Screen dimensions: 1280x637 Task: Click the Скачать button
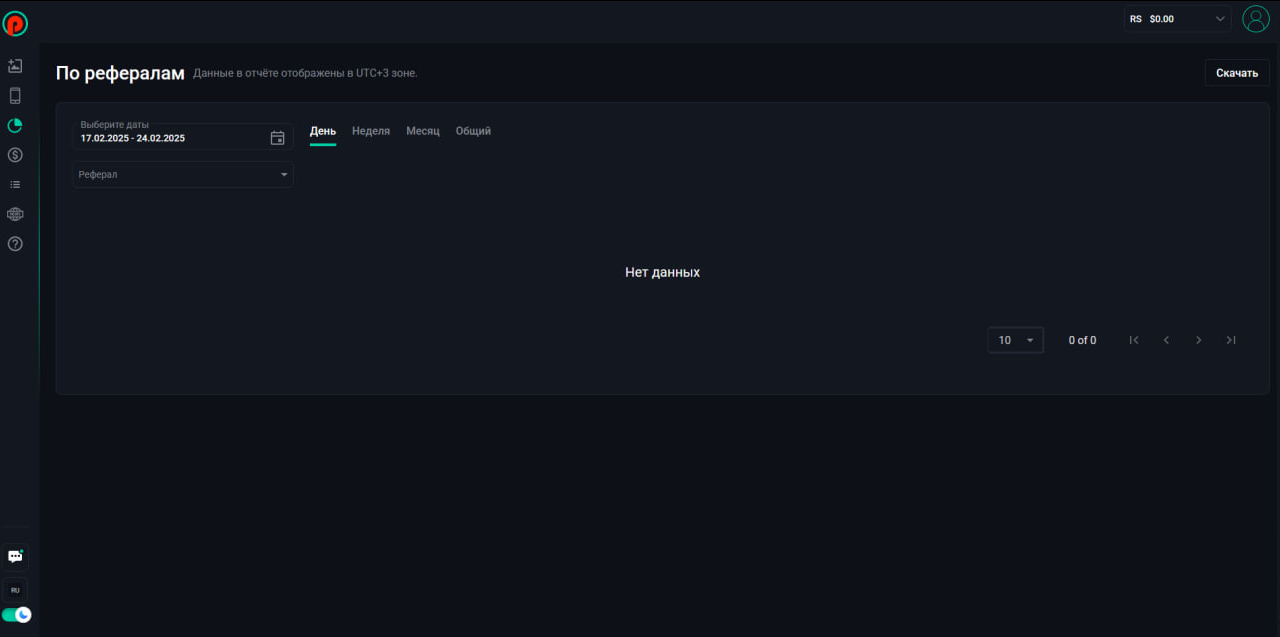[x=1237, y=73]
